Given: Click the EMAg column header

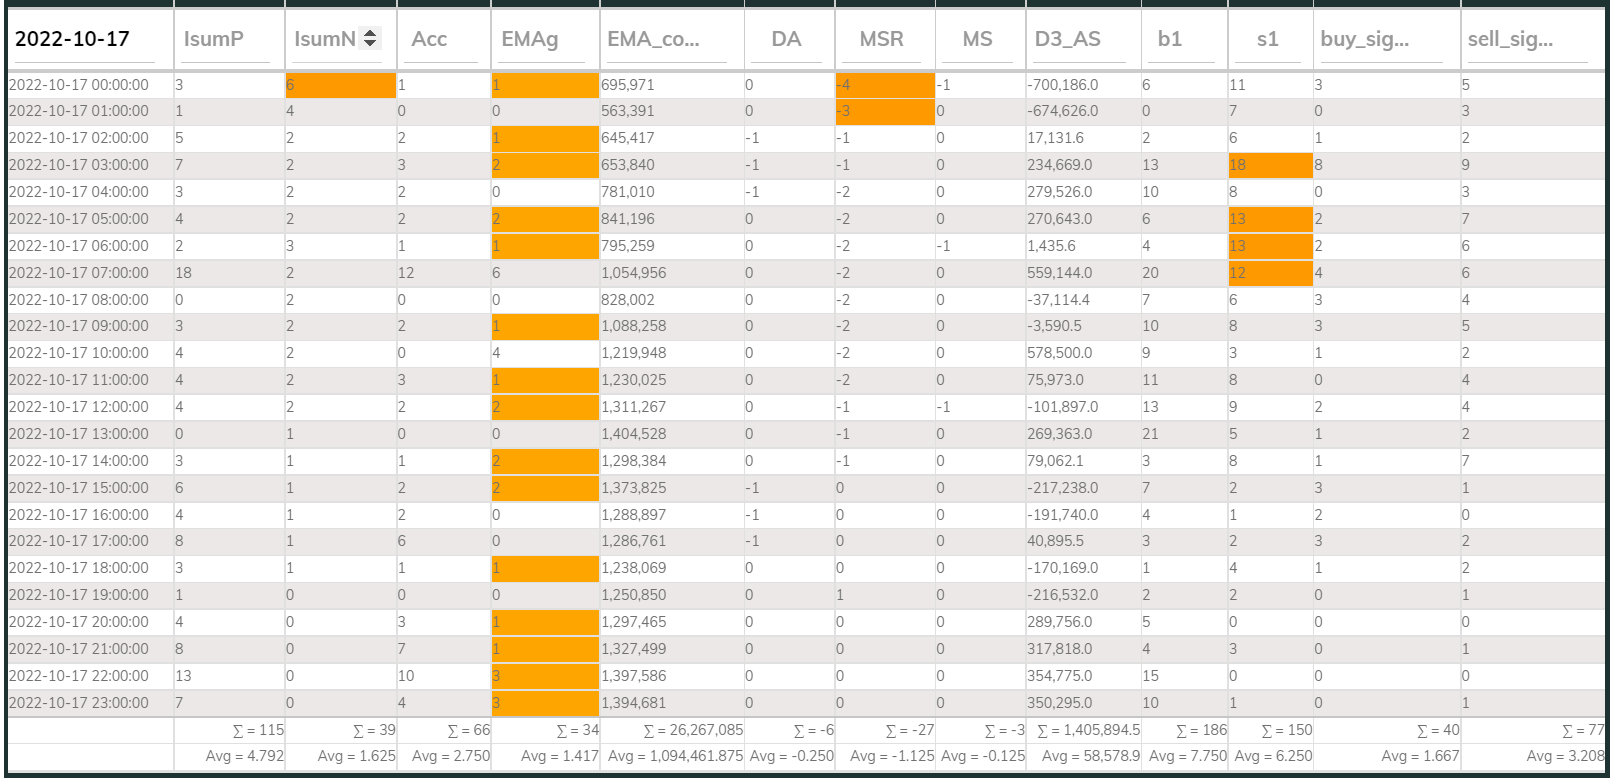Looking at the screenshot, I should pyautogui.click(x=530, y=39).
